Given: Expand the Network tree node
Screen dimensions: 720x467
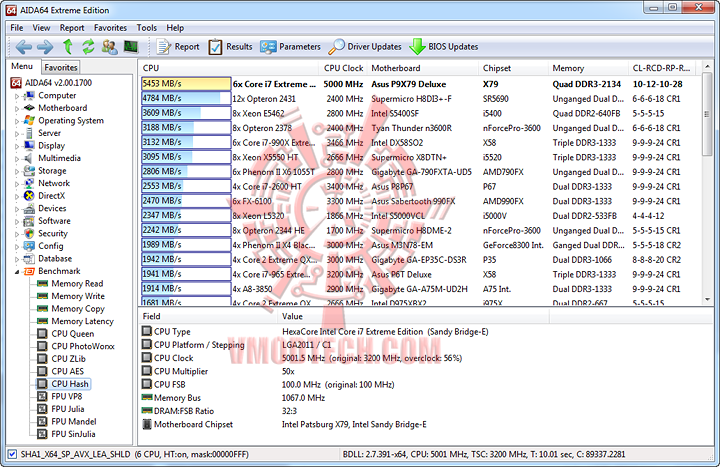Looking at the screenshot, I should 17,184.
